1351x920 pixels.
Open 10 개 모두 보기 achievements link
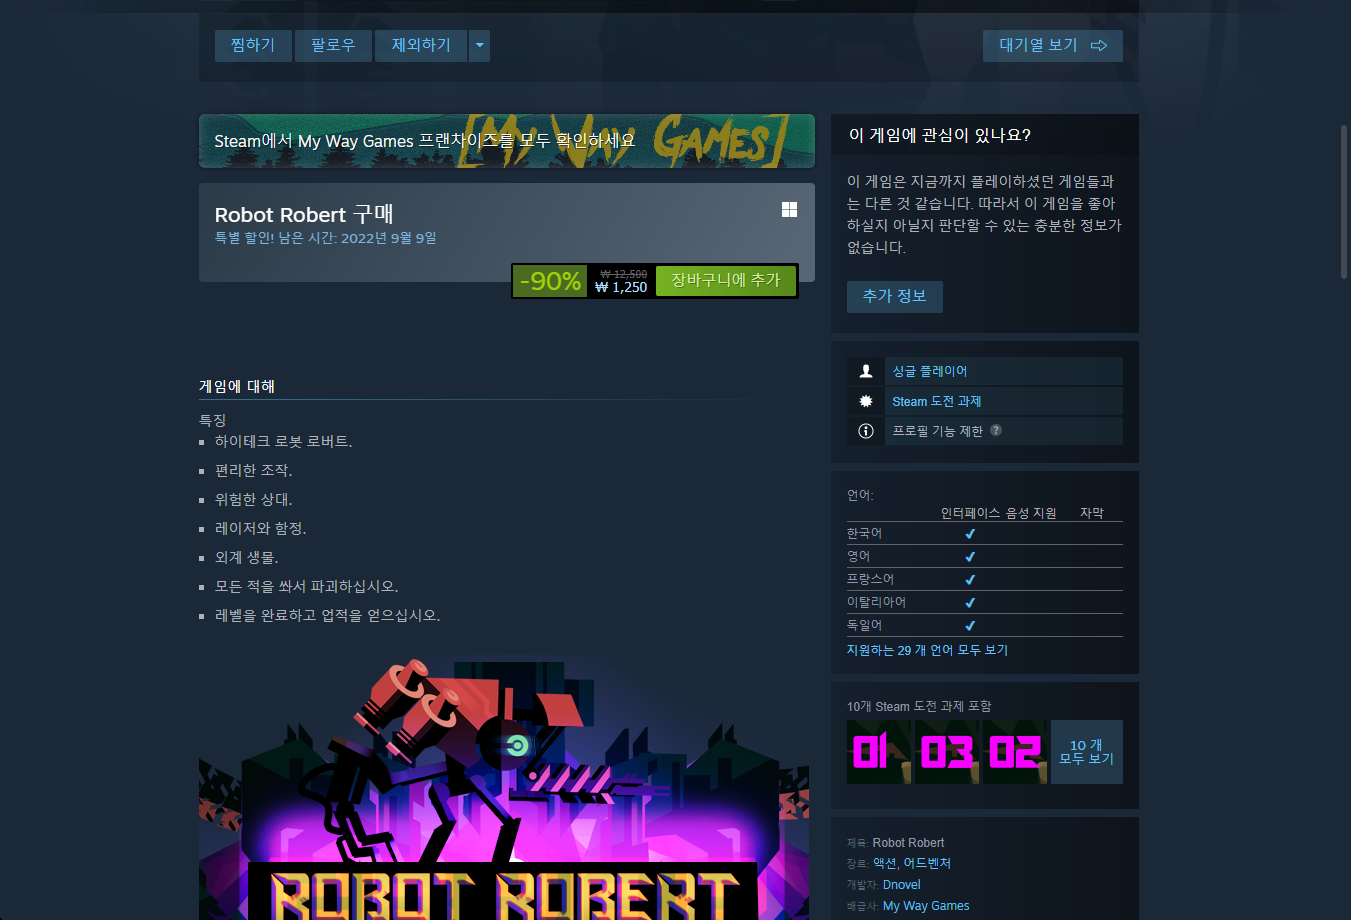click(x=1087, y=752)
